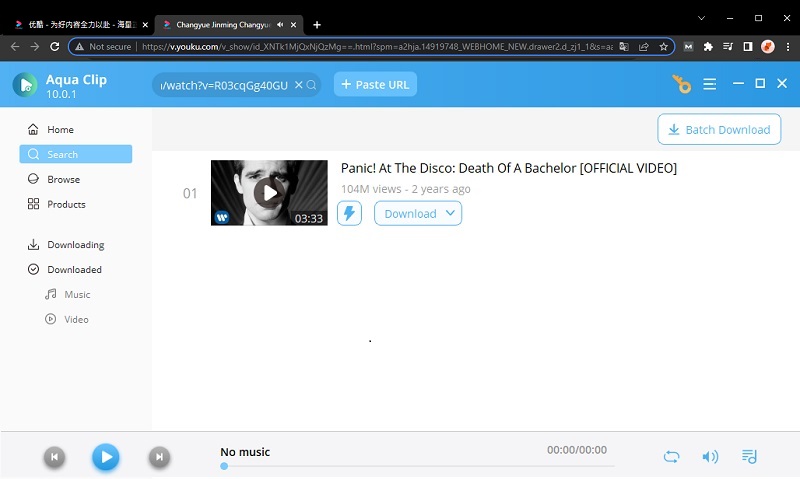800x479 pixels.
Task: Skip to next track
Action: 159,457
